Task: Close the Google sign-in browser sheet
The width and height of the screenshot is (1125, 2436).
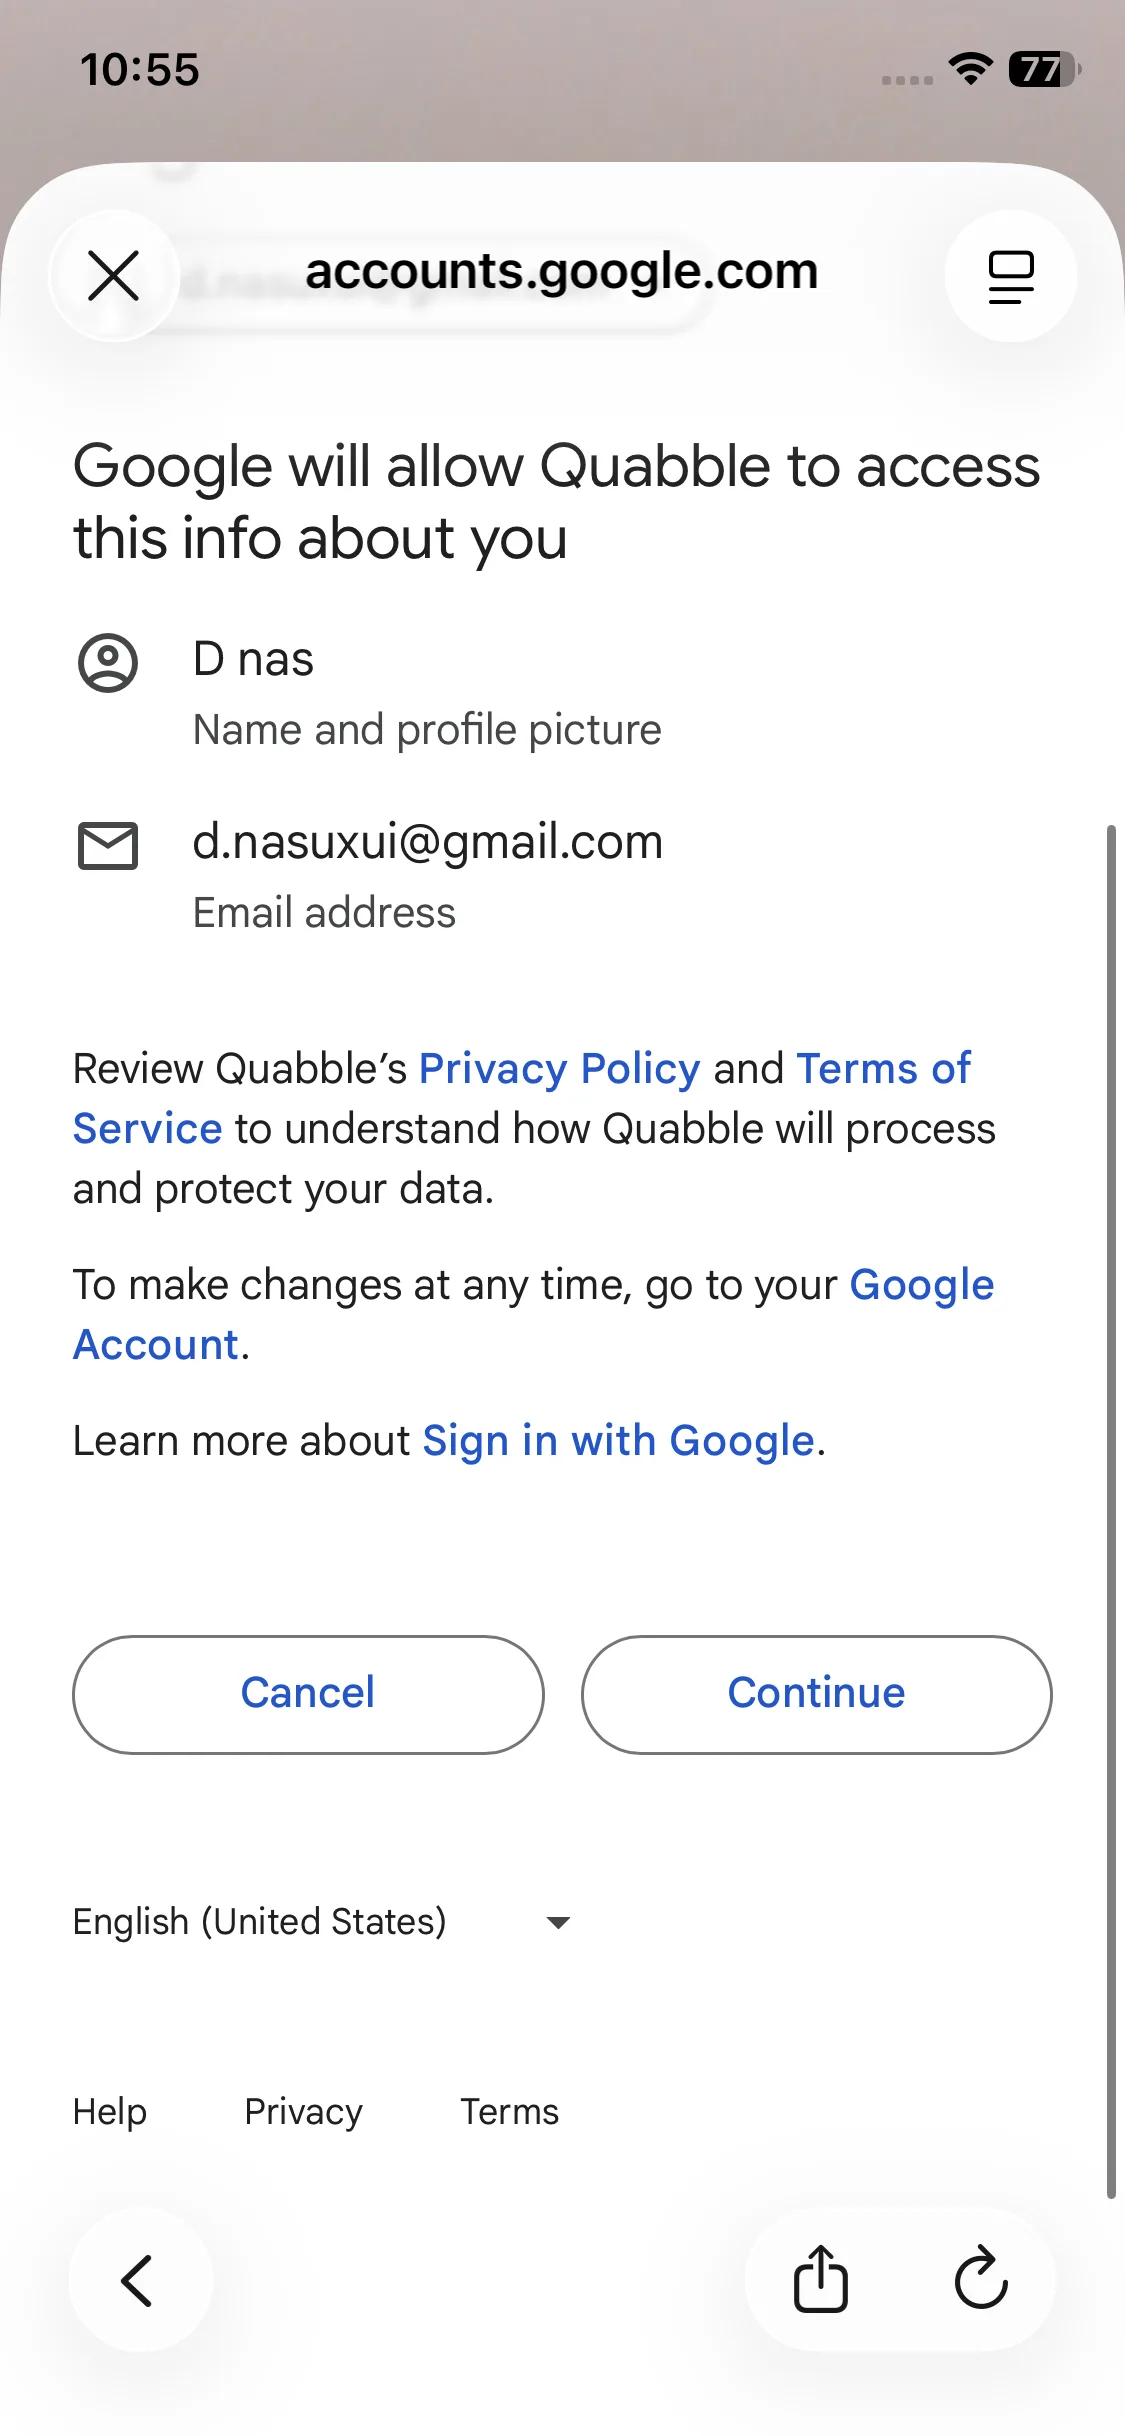Action: coord(114,276)
